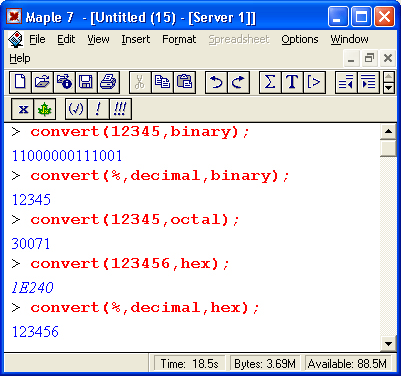The height and width of the screenshot is (376, 401).
Task: Click the Open URL icon
Action: click(x=64, y=82)
